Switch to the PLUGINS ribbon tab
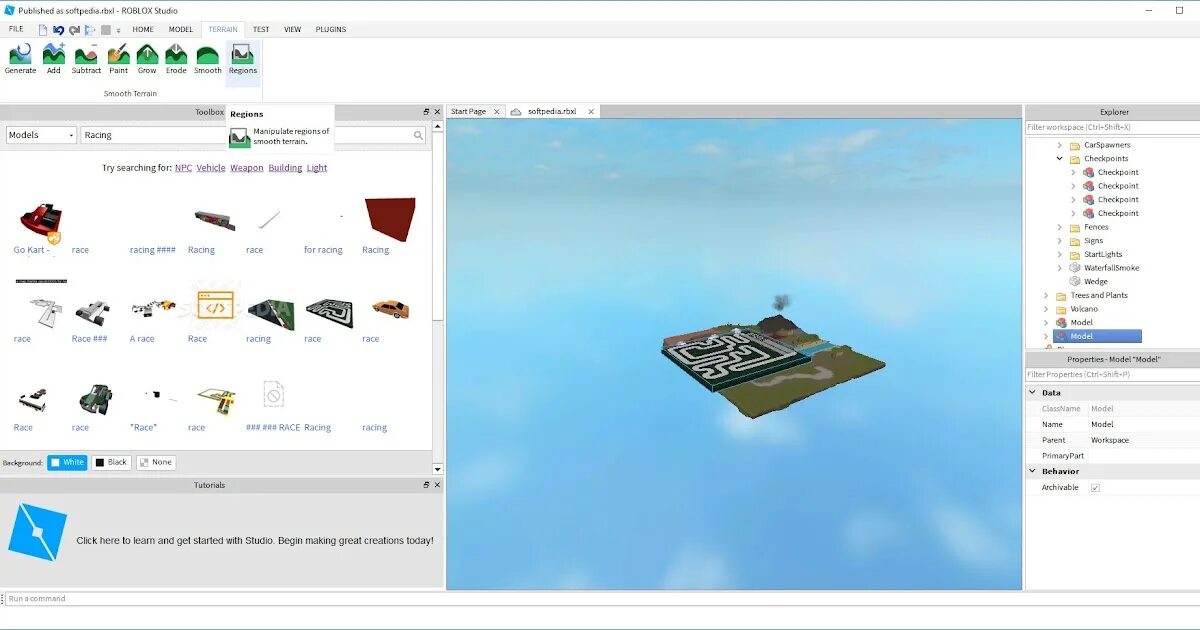 coord(331,29)
